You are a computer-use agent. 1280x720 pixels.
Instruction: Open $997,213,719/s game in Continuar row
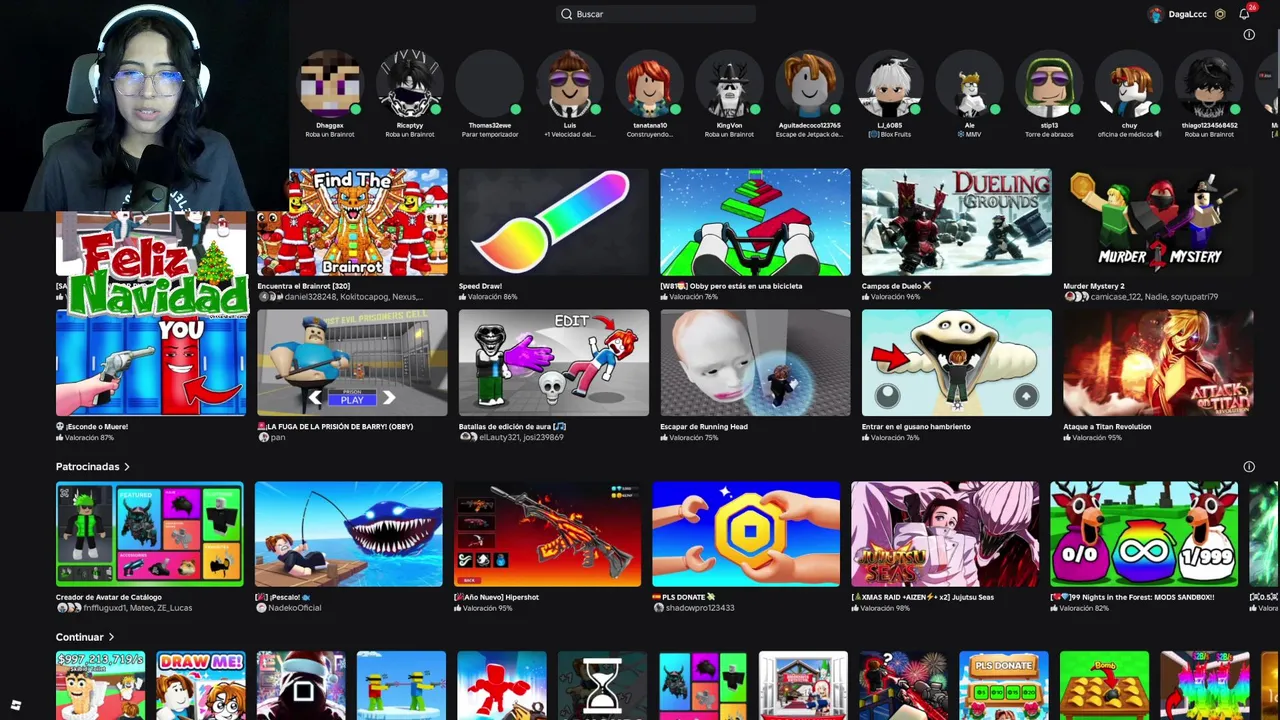[100, 686]
